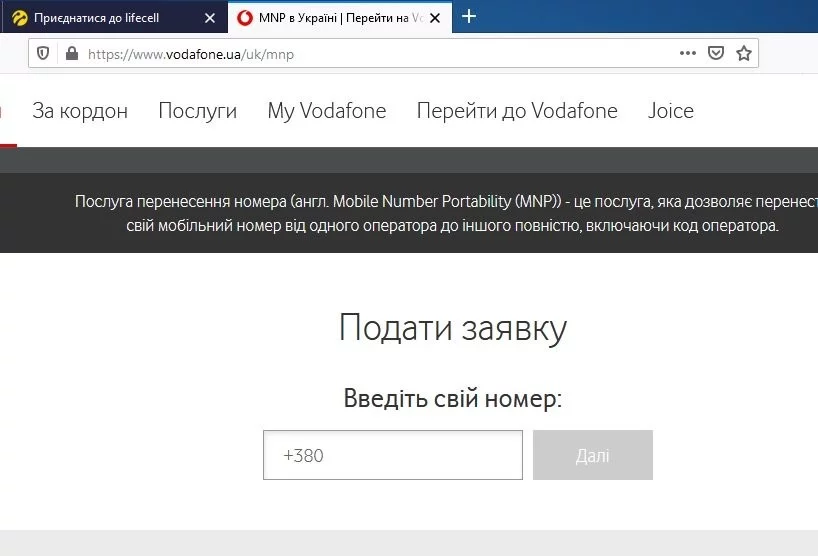Image resolution: width=818 pixels, height=556 pixels.
Task: Open the Послуги menu
Action: [x=198, y=111]
